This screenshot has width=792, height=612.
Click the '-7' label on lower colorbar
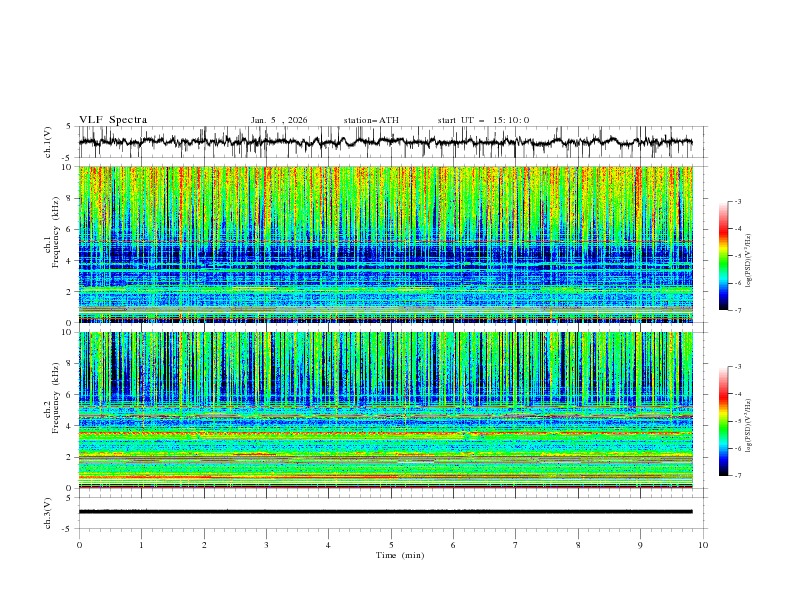click(x=738, y=476)
